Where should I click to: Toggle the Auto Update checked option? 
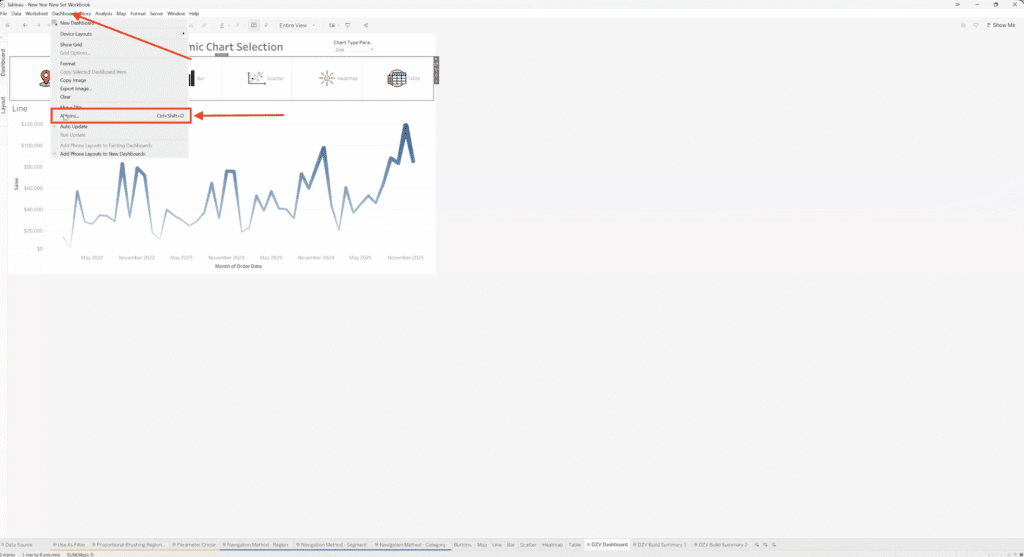coord(73,127)
